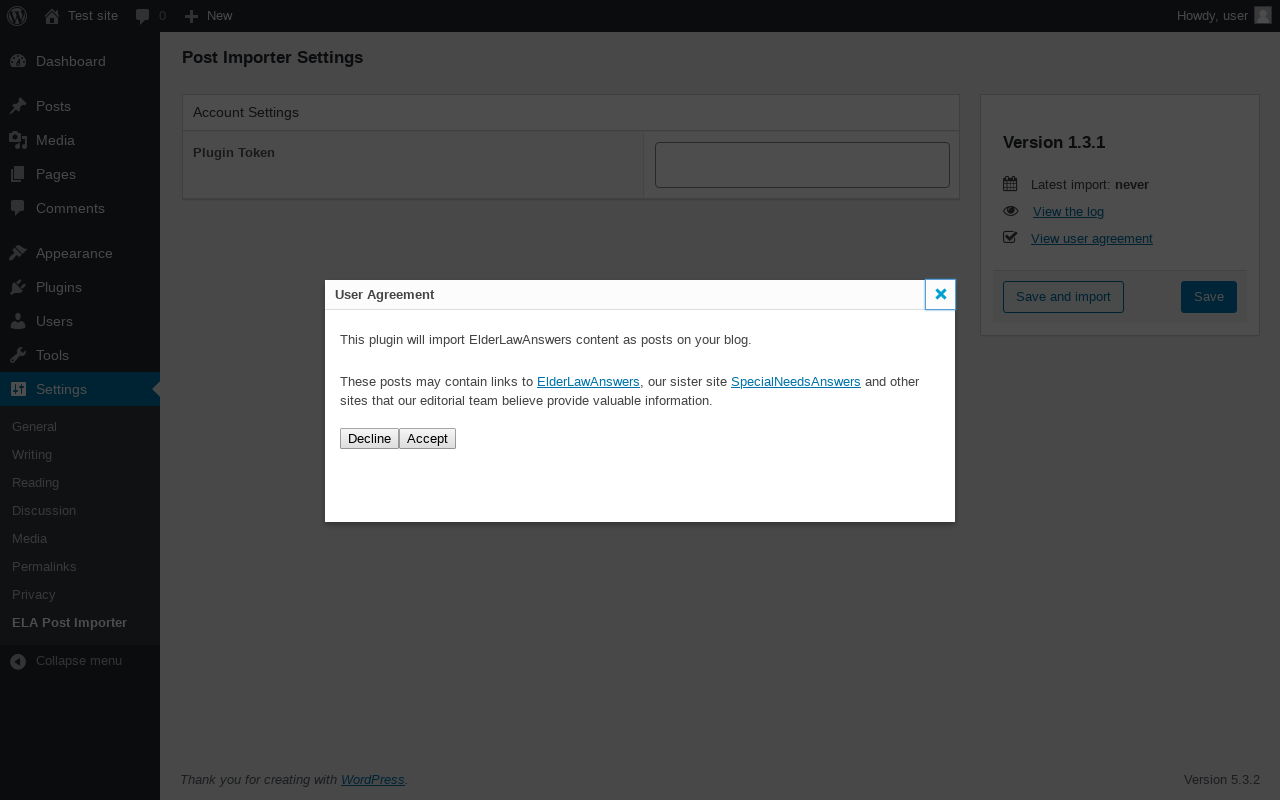Screen dimensions: 1280x800
Task: Click the Comments speech bubble icon
Action: coord(18,208)
